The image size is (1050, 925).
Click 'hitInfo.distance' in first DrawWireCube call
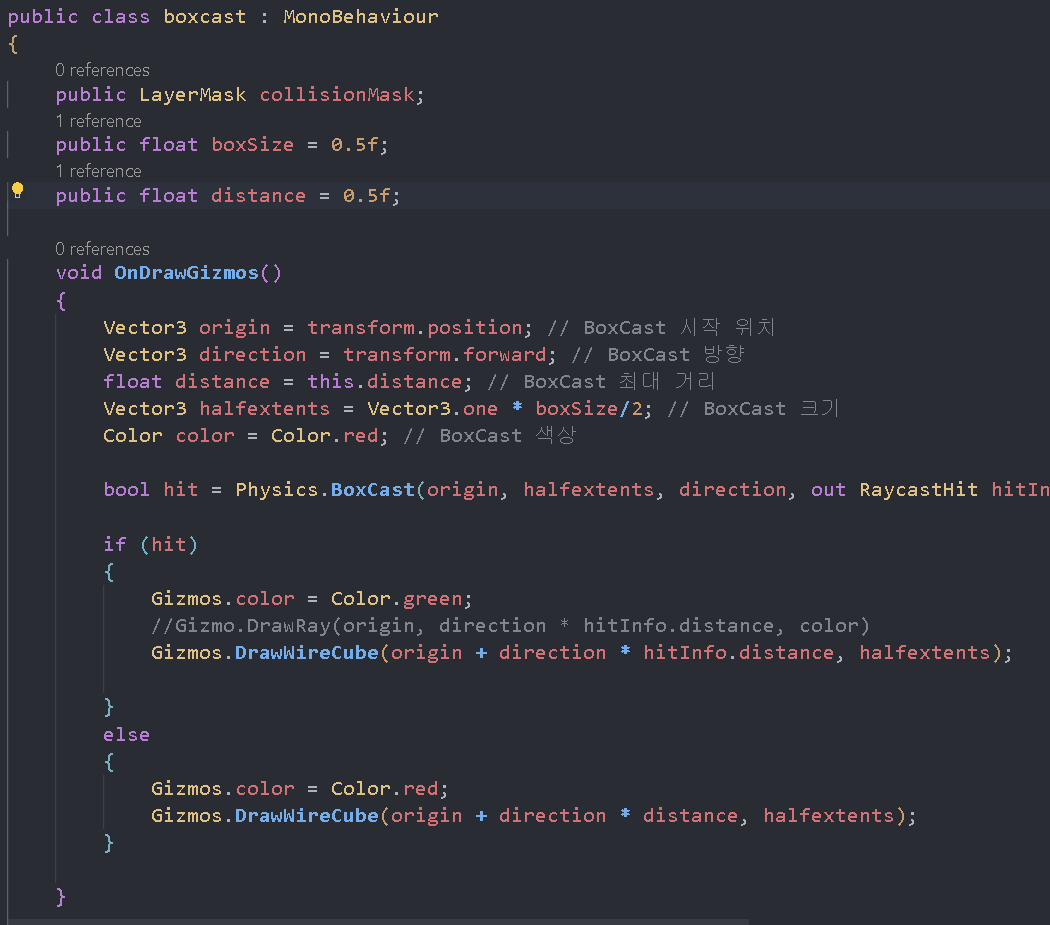coord(739,653)
